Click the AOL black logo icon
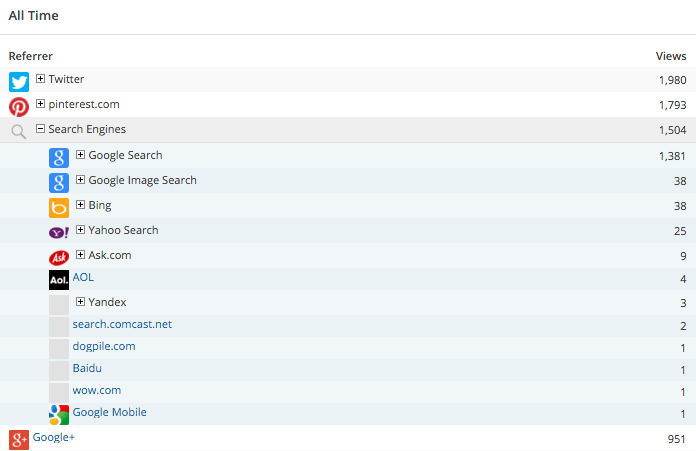This screenshot has width=696, height=451. pos(59,280)
